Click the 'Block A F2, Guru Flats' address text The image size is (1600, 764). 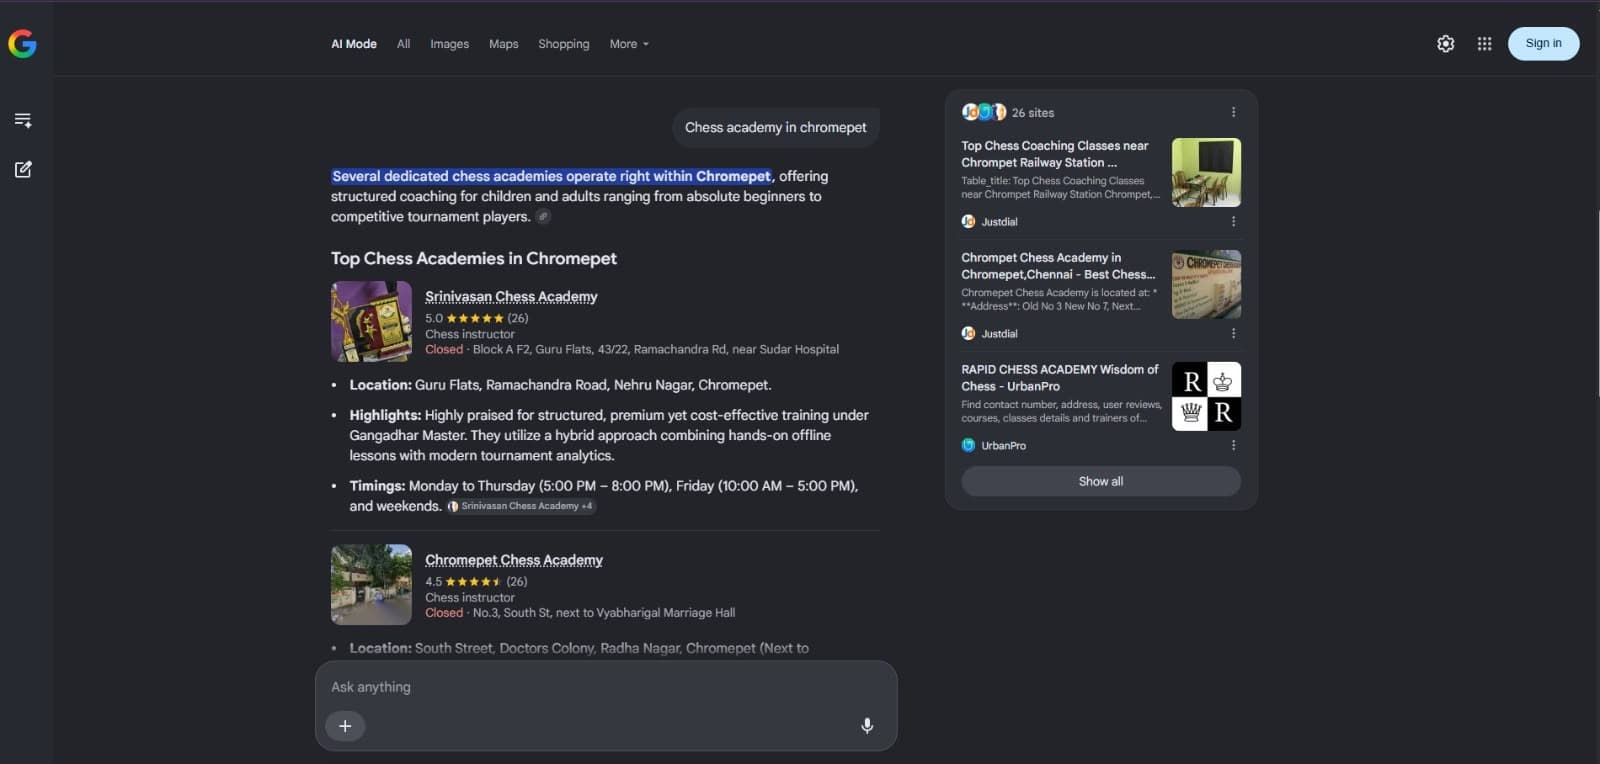(x=655, y=349)
